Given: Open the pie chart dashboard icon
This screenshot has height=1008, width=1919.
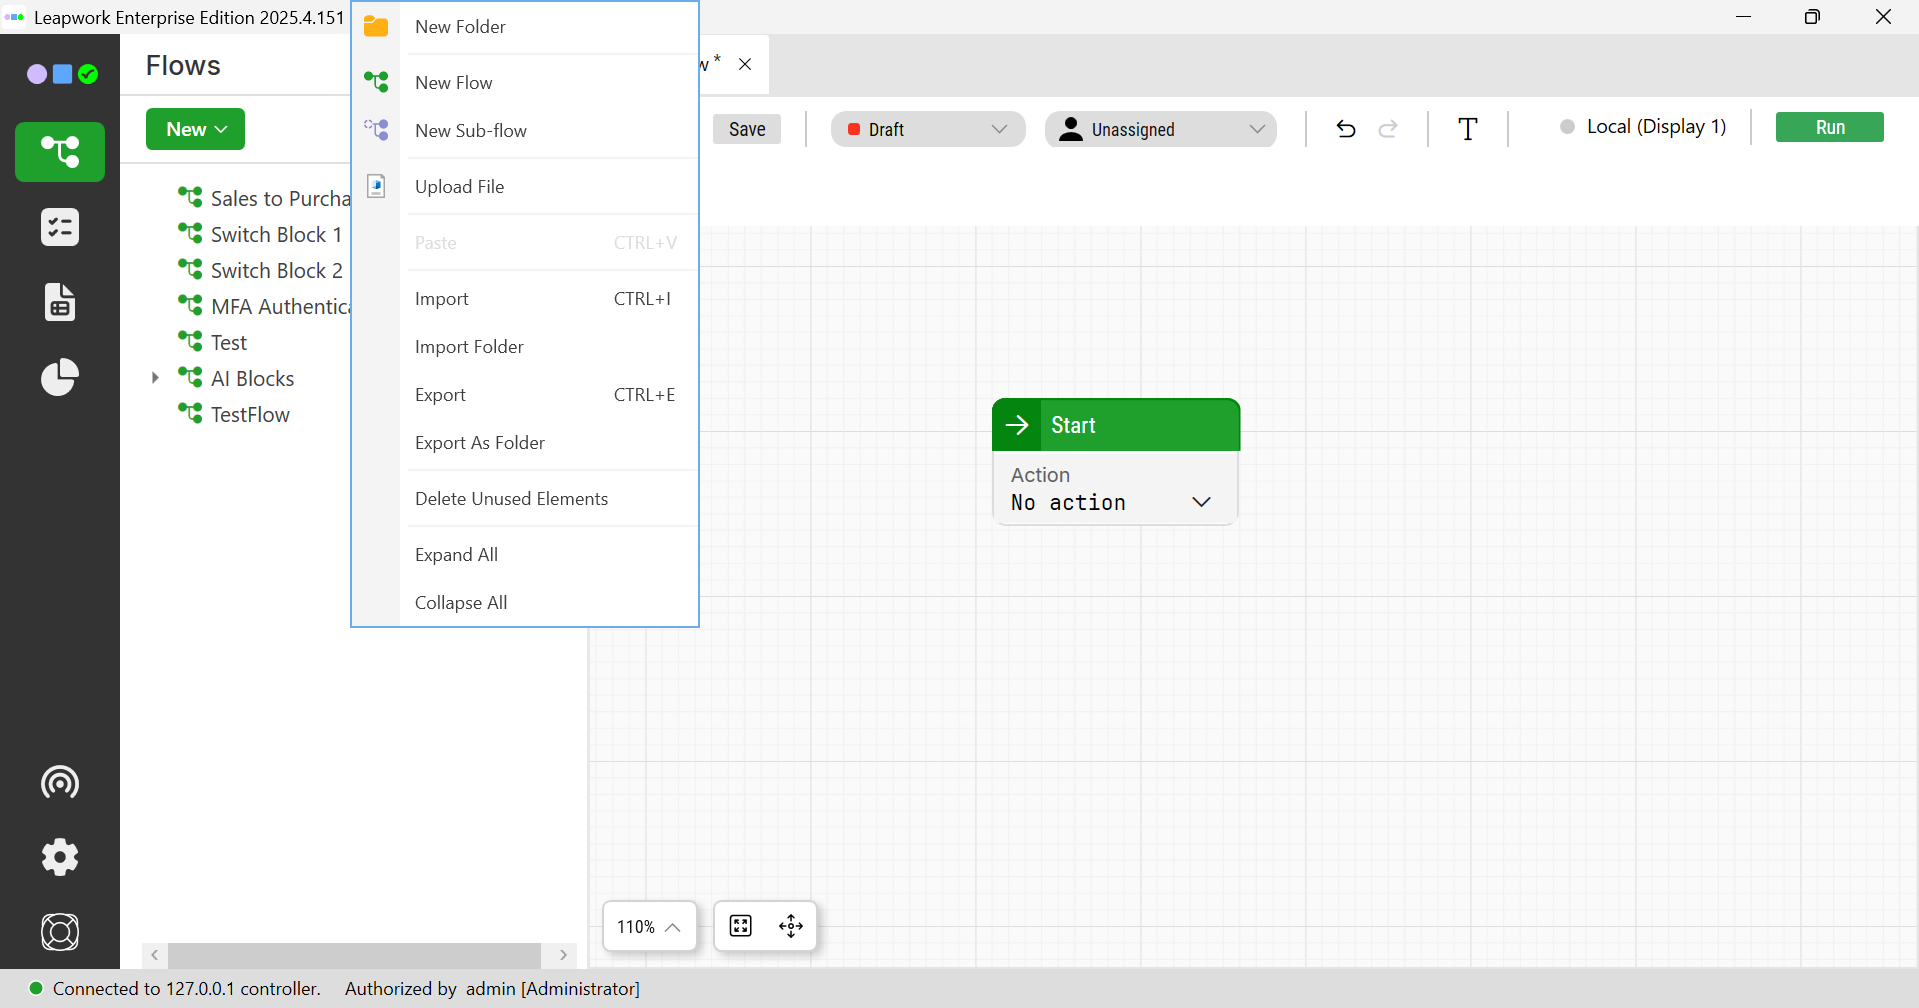Looking at the screenshot, I should coord(60,377).
